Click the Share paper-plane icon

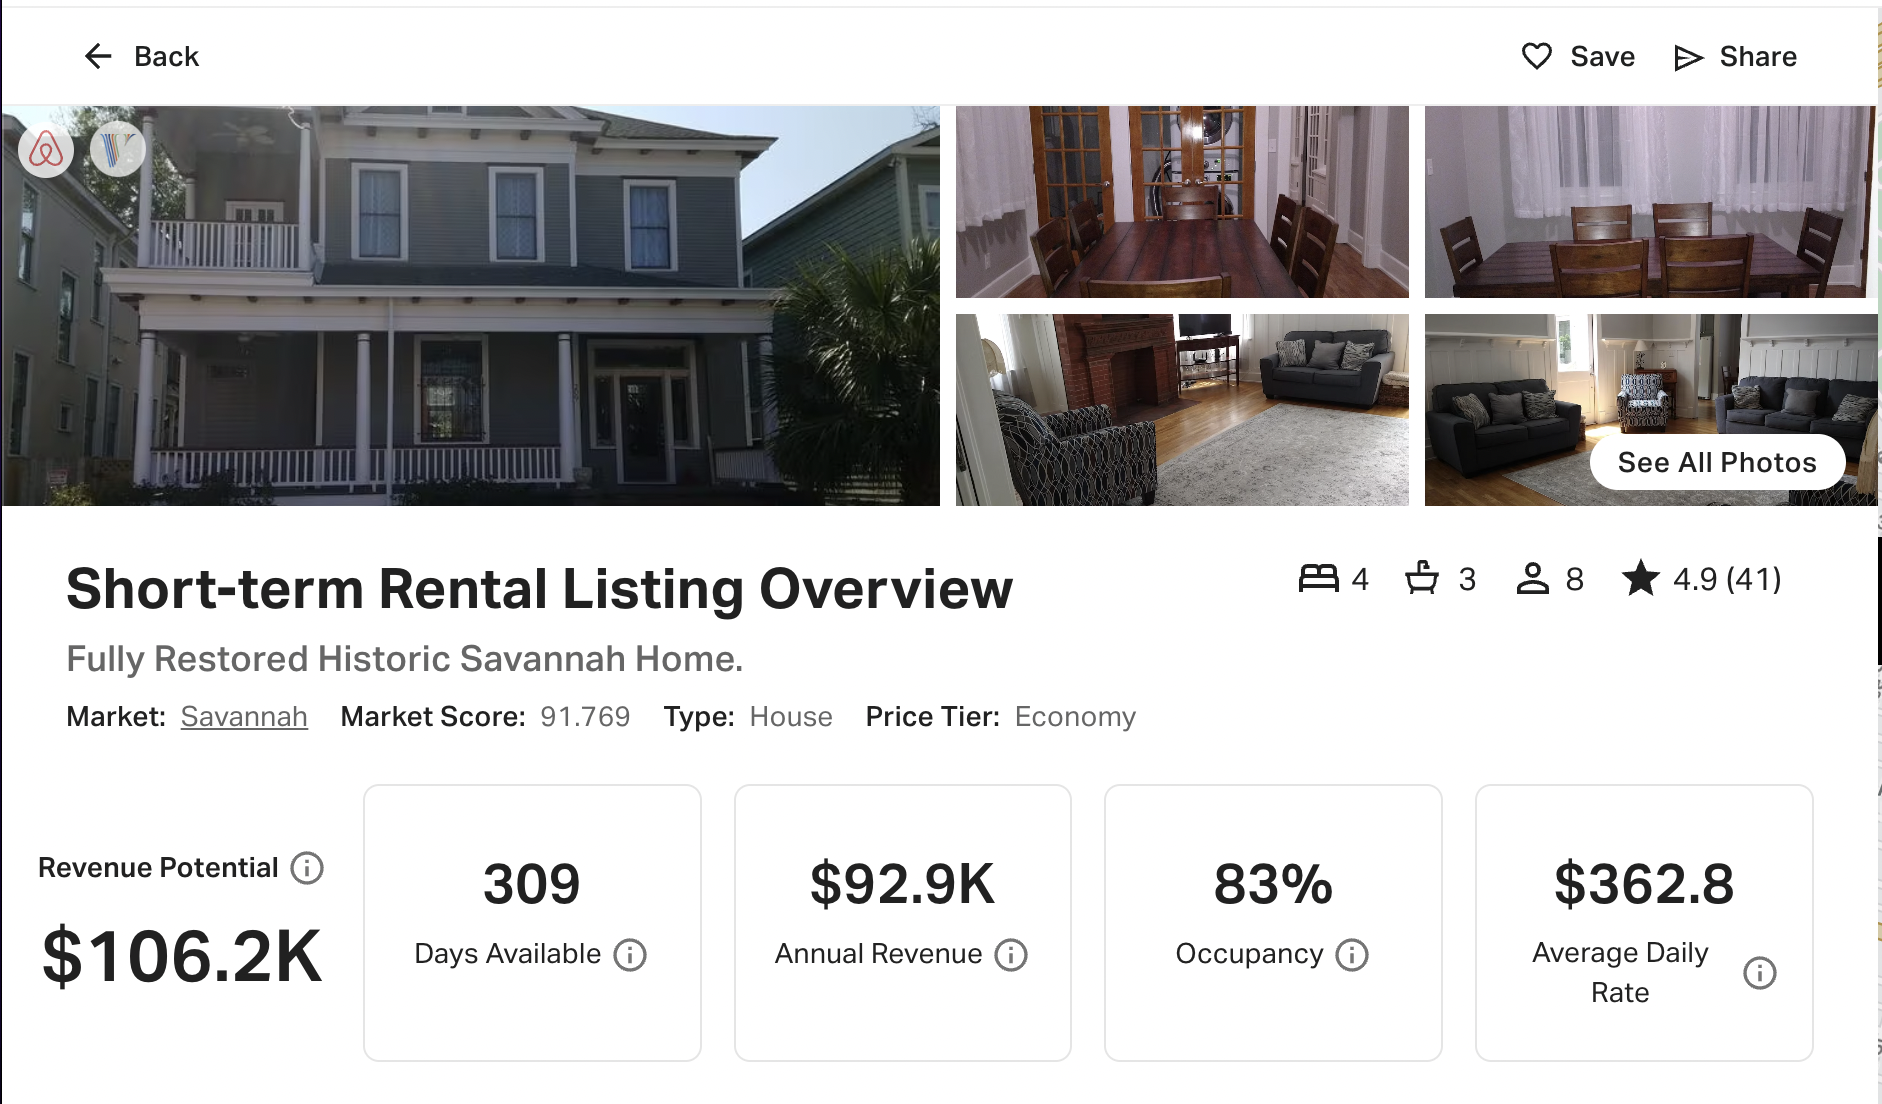(x=1688, y=58)
